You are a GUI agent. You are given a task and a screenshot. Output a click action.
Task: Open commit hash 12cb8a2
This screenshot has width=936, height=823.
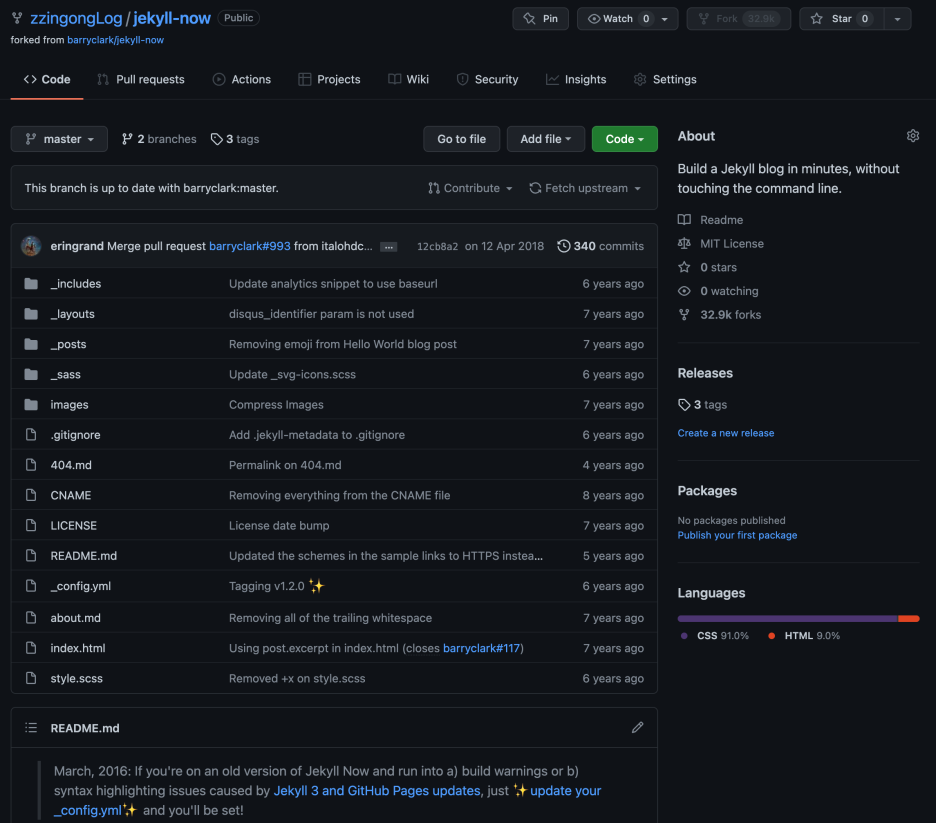[x=437, y=246]
